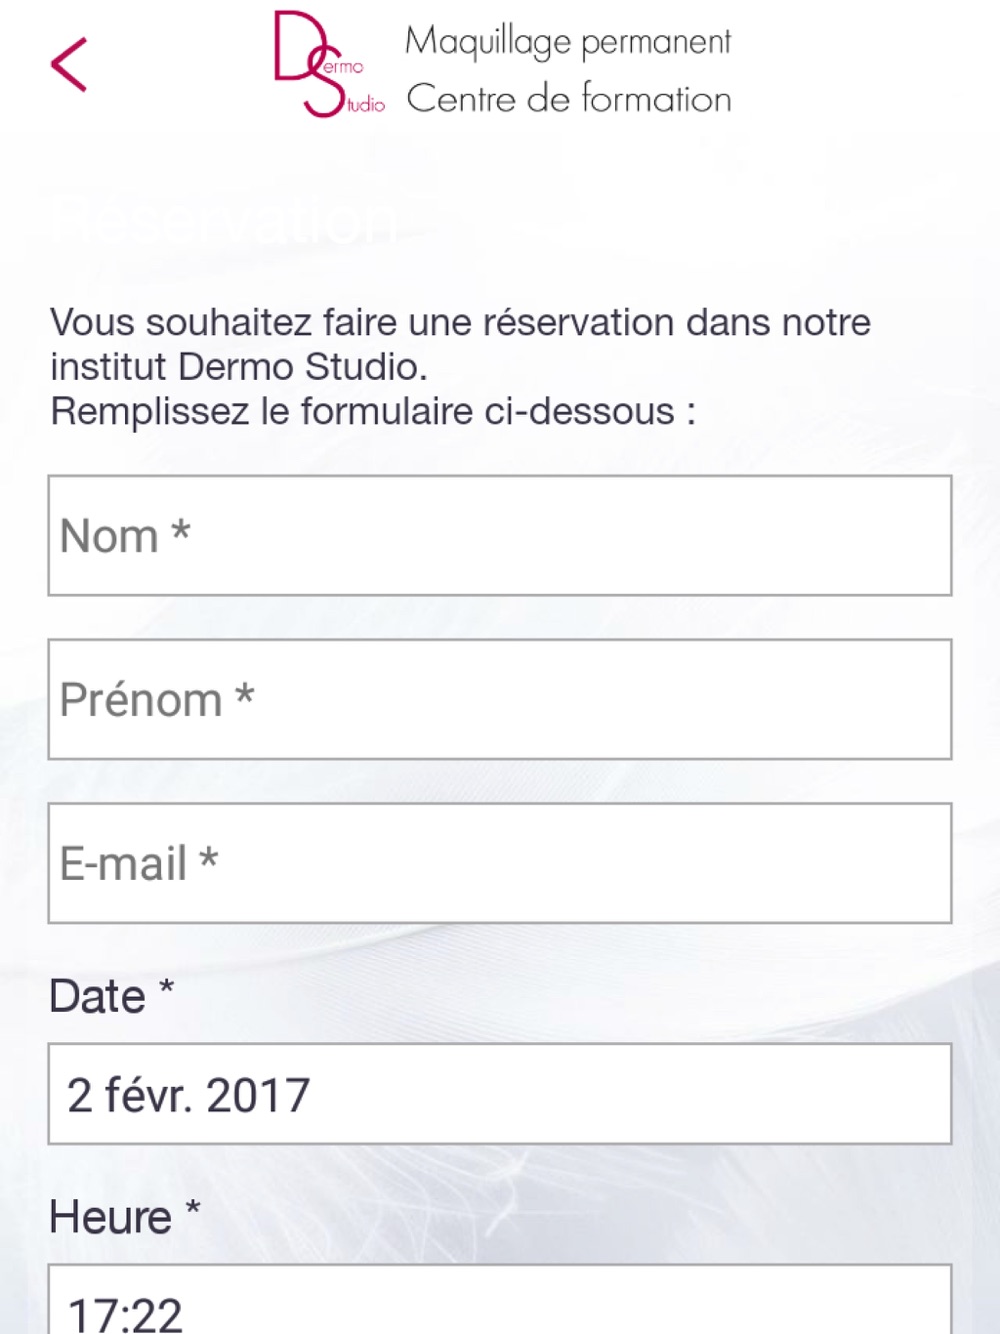Tap the Heure field label
The height and width of the screenshot is (1334, 1000).
110,1218
